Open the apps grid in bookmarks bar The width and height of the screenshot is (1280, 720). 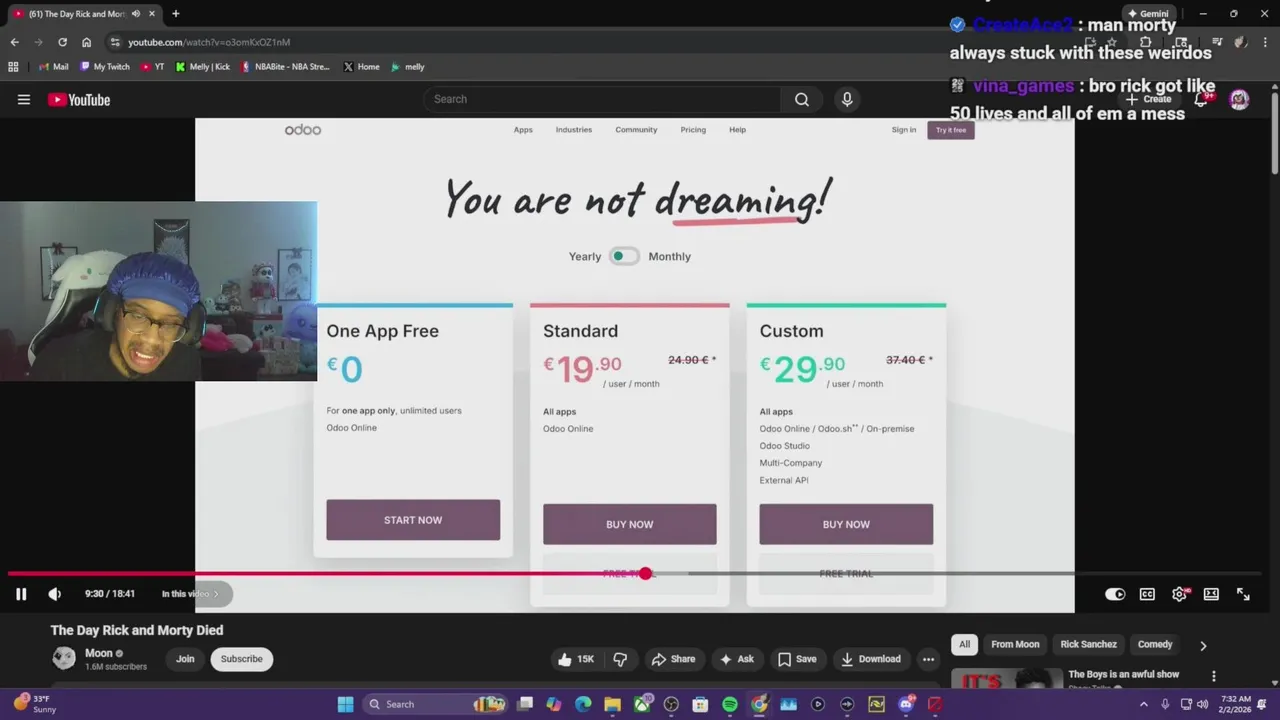coord(13,67)
